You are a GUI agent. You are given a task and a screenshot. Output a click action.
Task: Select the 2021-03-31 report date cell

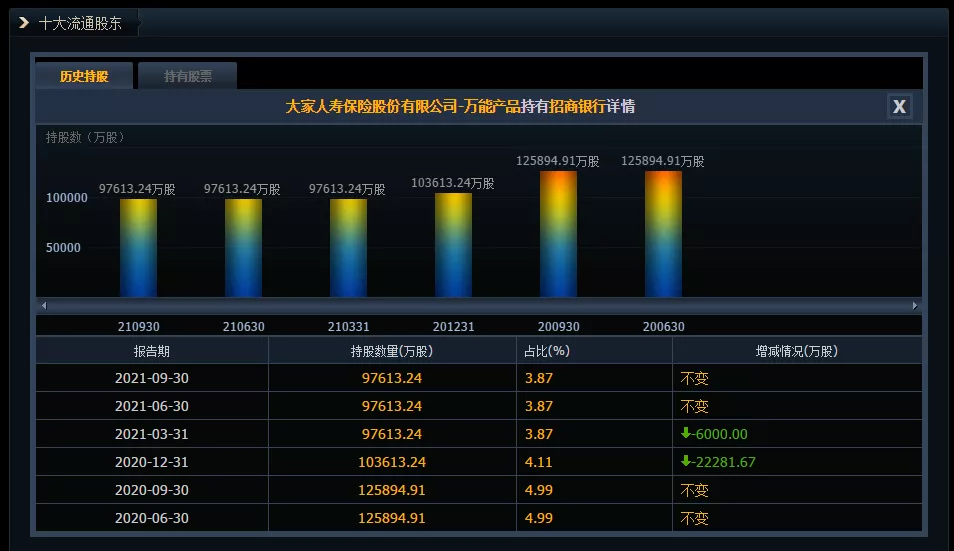pos(151,434)
